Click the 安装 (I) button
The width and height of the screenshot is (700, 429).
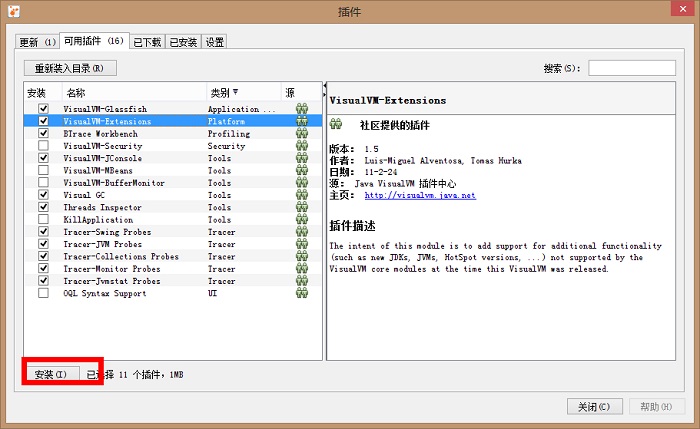click(x=53, y=374)
